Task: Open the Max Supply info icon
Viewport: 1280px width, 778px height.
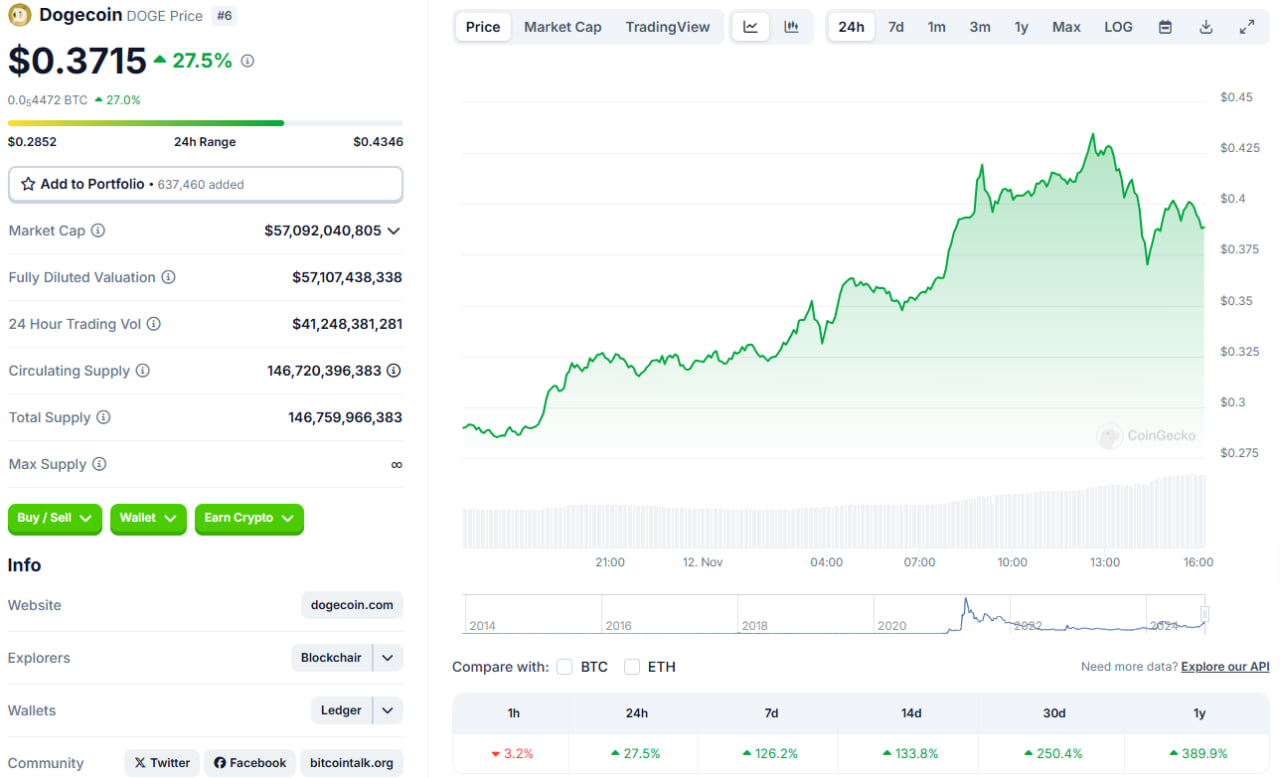Action: tap(99, 464)
